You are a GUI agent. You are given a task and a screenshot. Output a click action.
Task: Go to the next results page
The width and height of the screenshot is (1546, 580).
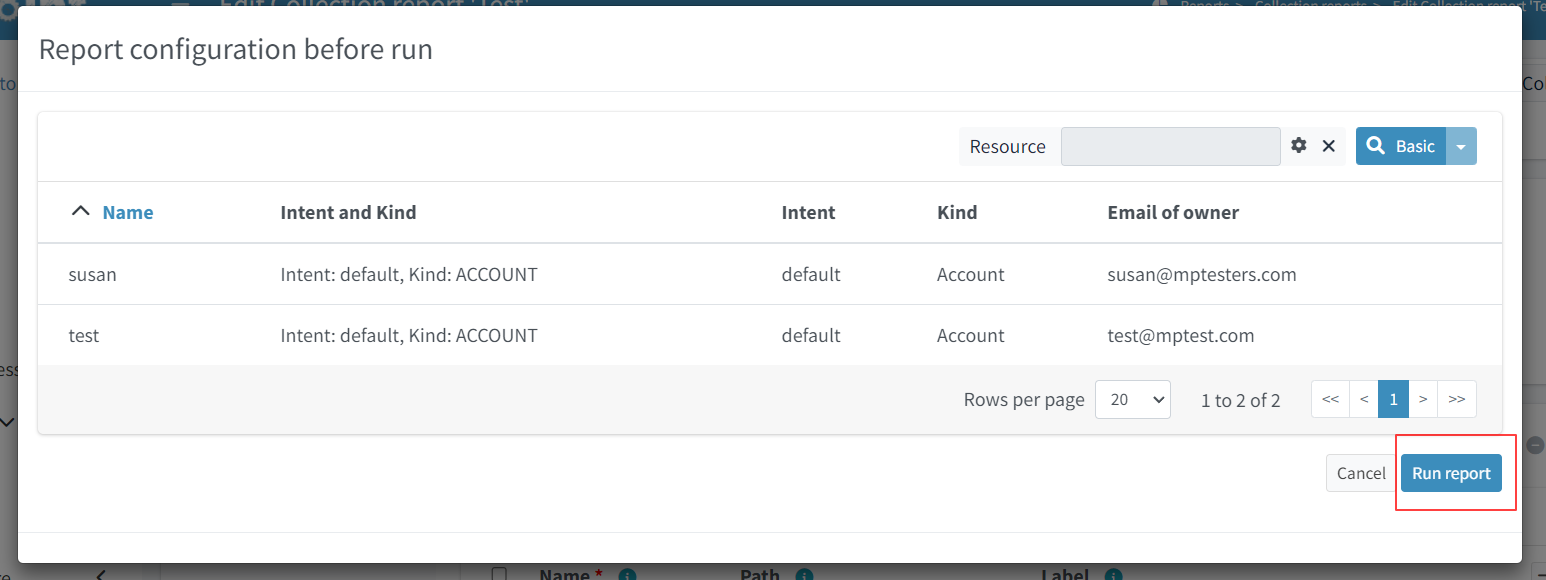(1422, 399)
